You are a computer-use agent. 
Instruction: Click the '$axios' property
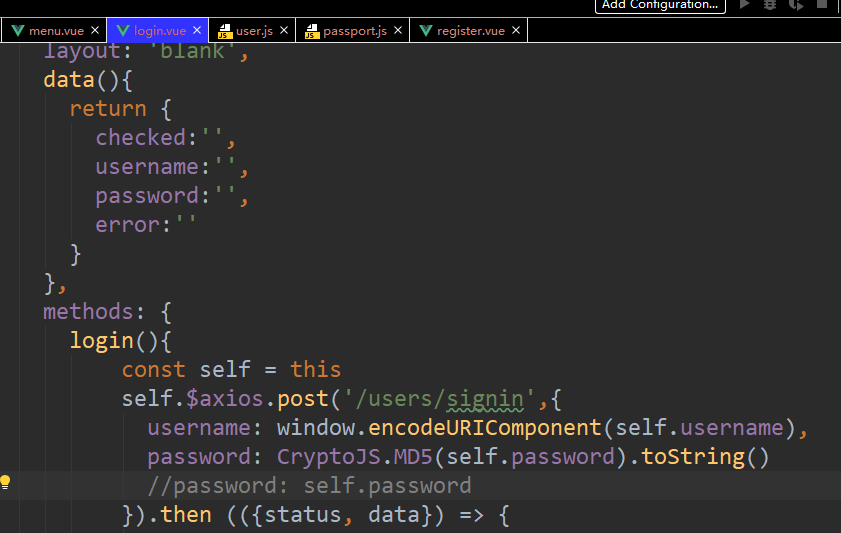225,399
